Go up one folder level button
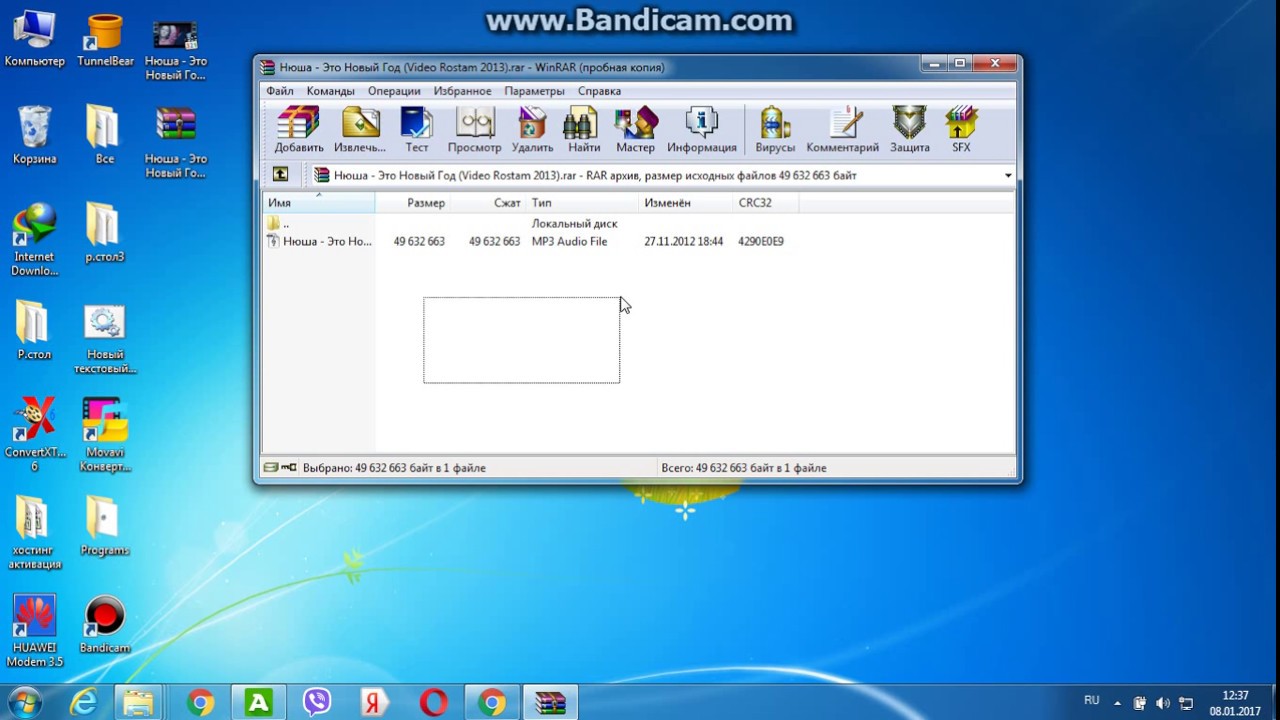Screen dimensions: 1280x720 point(280,174)
